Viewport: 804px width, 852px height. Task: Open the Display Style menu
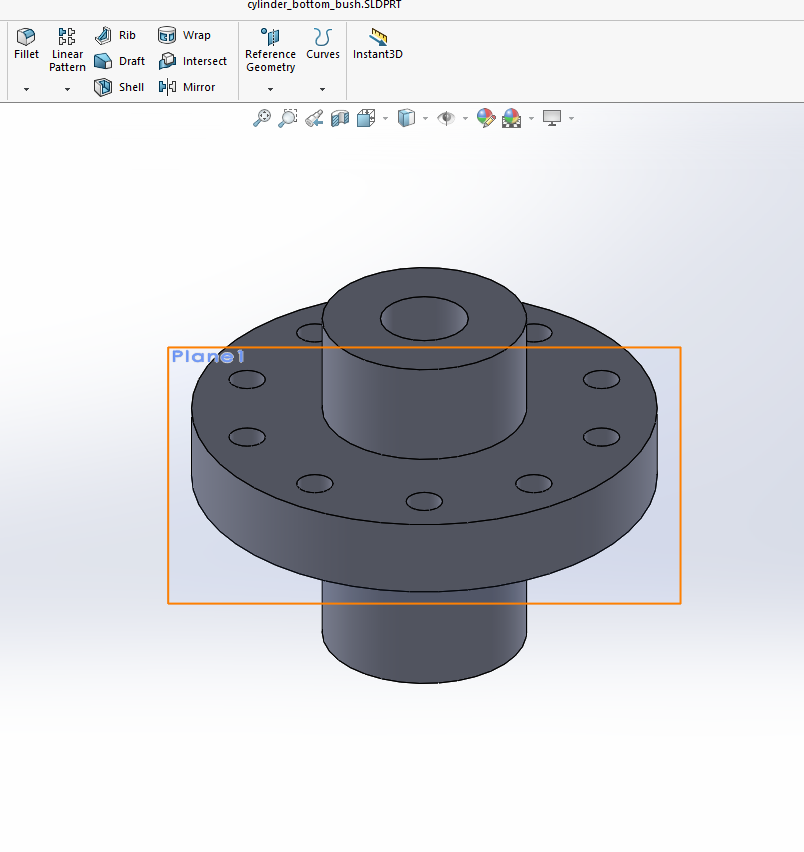click(x=406, y=118)
